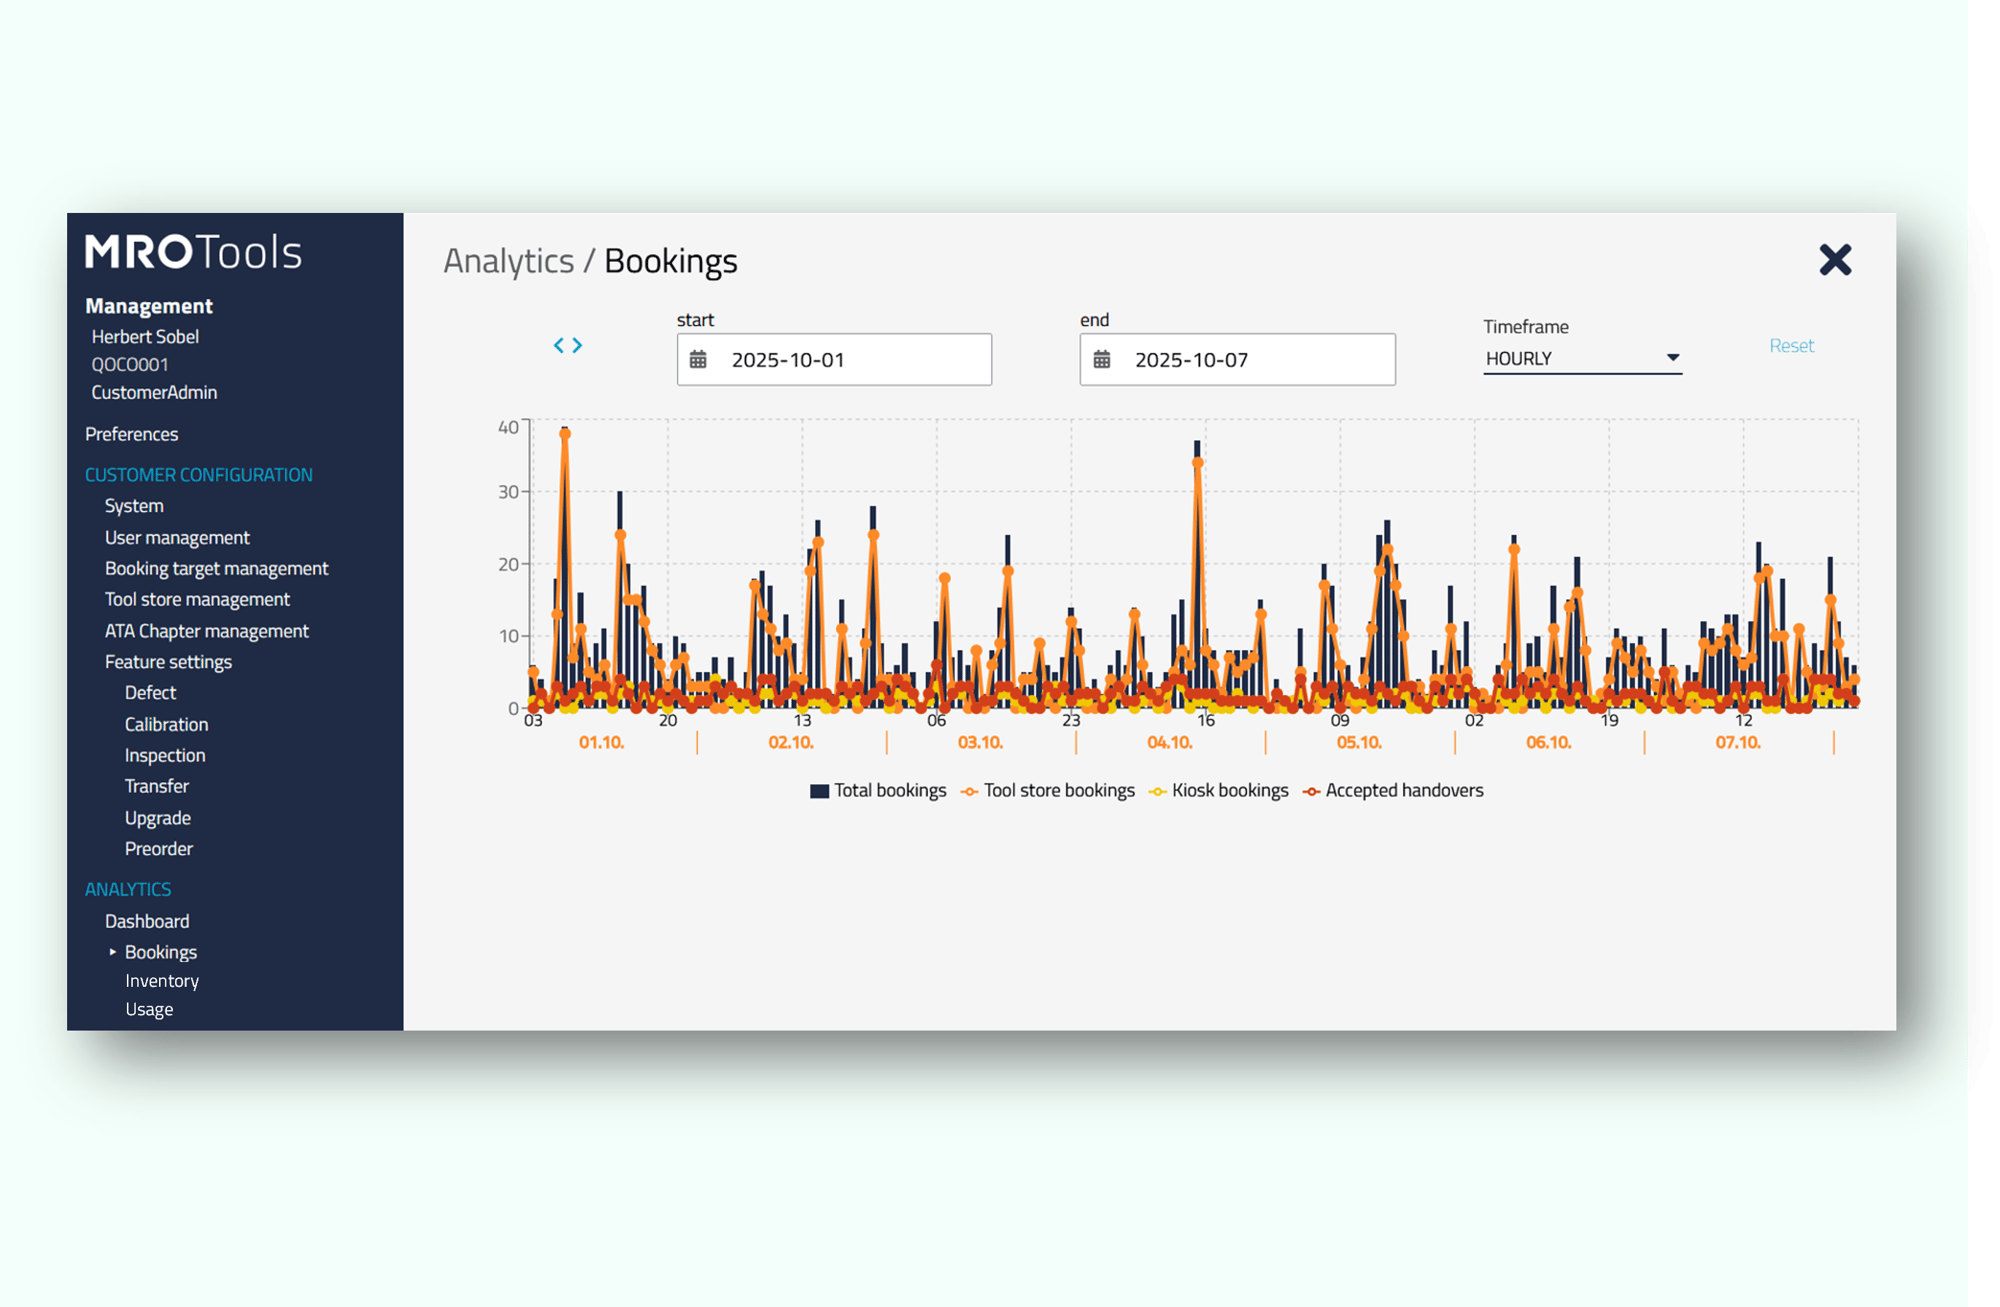Collapse the ANALYTICS section header
The height and width of the screenshot is (1307, 2000).
pos(128,888)
